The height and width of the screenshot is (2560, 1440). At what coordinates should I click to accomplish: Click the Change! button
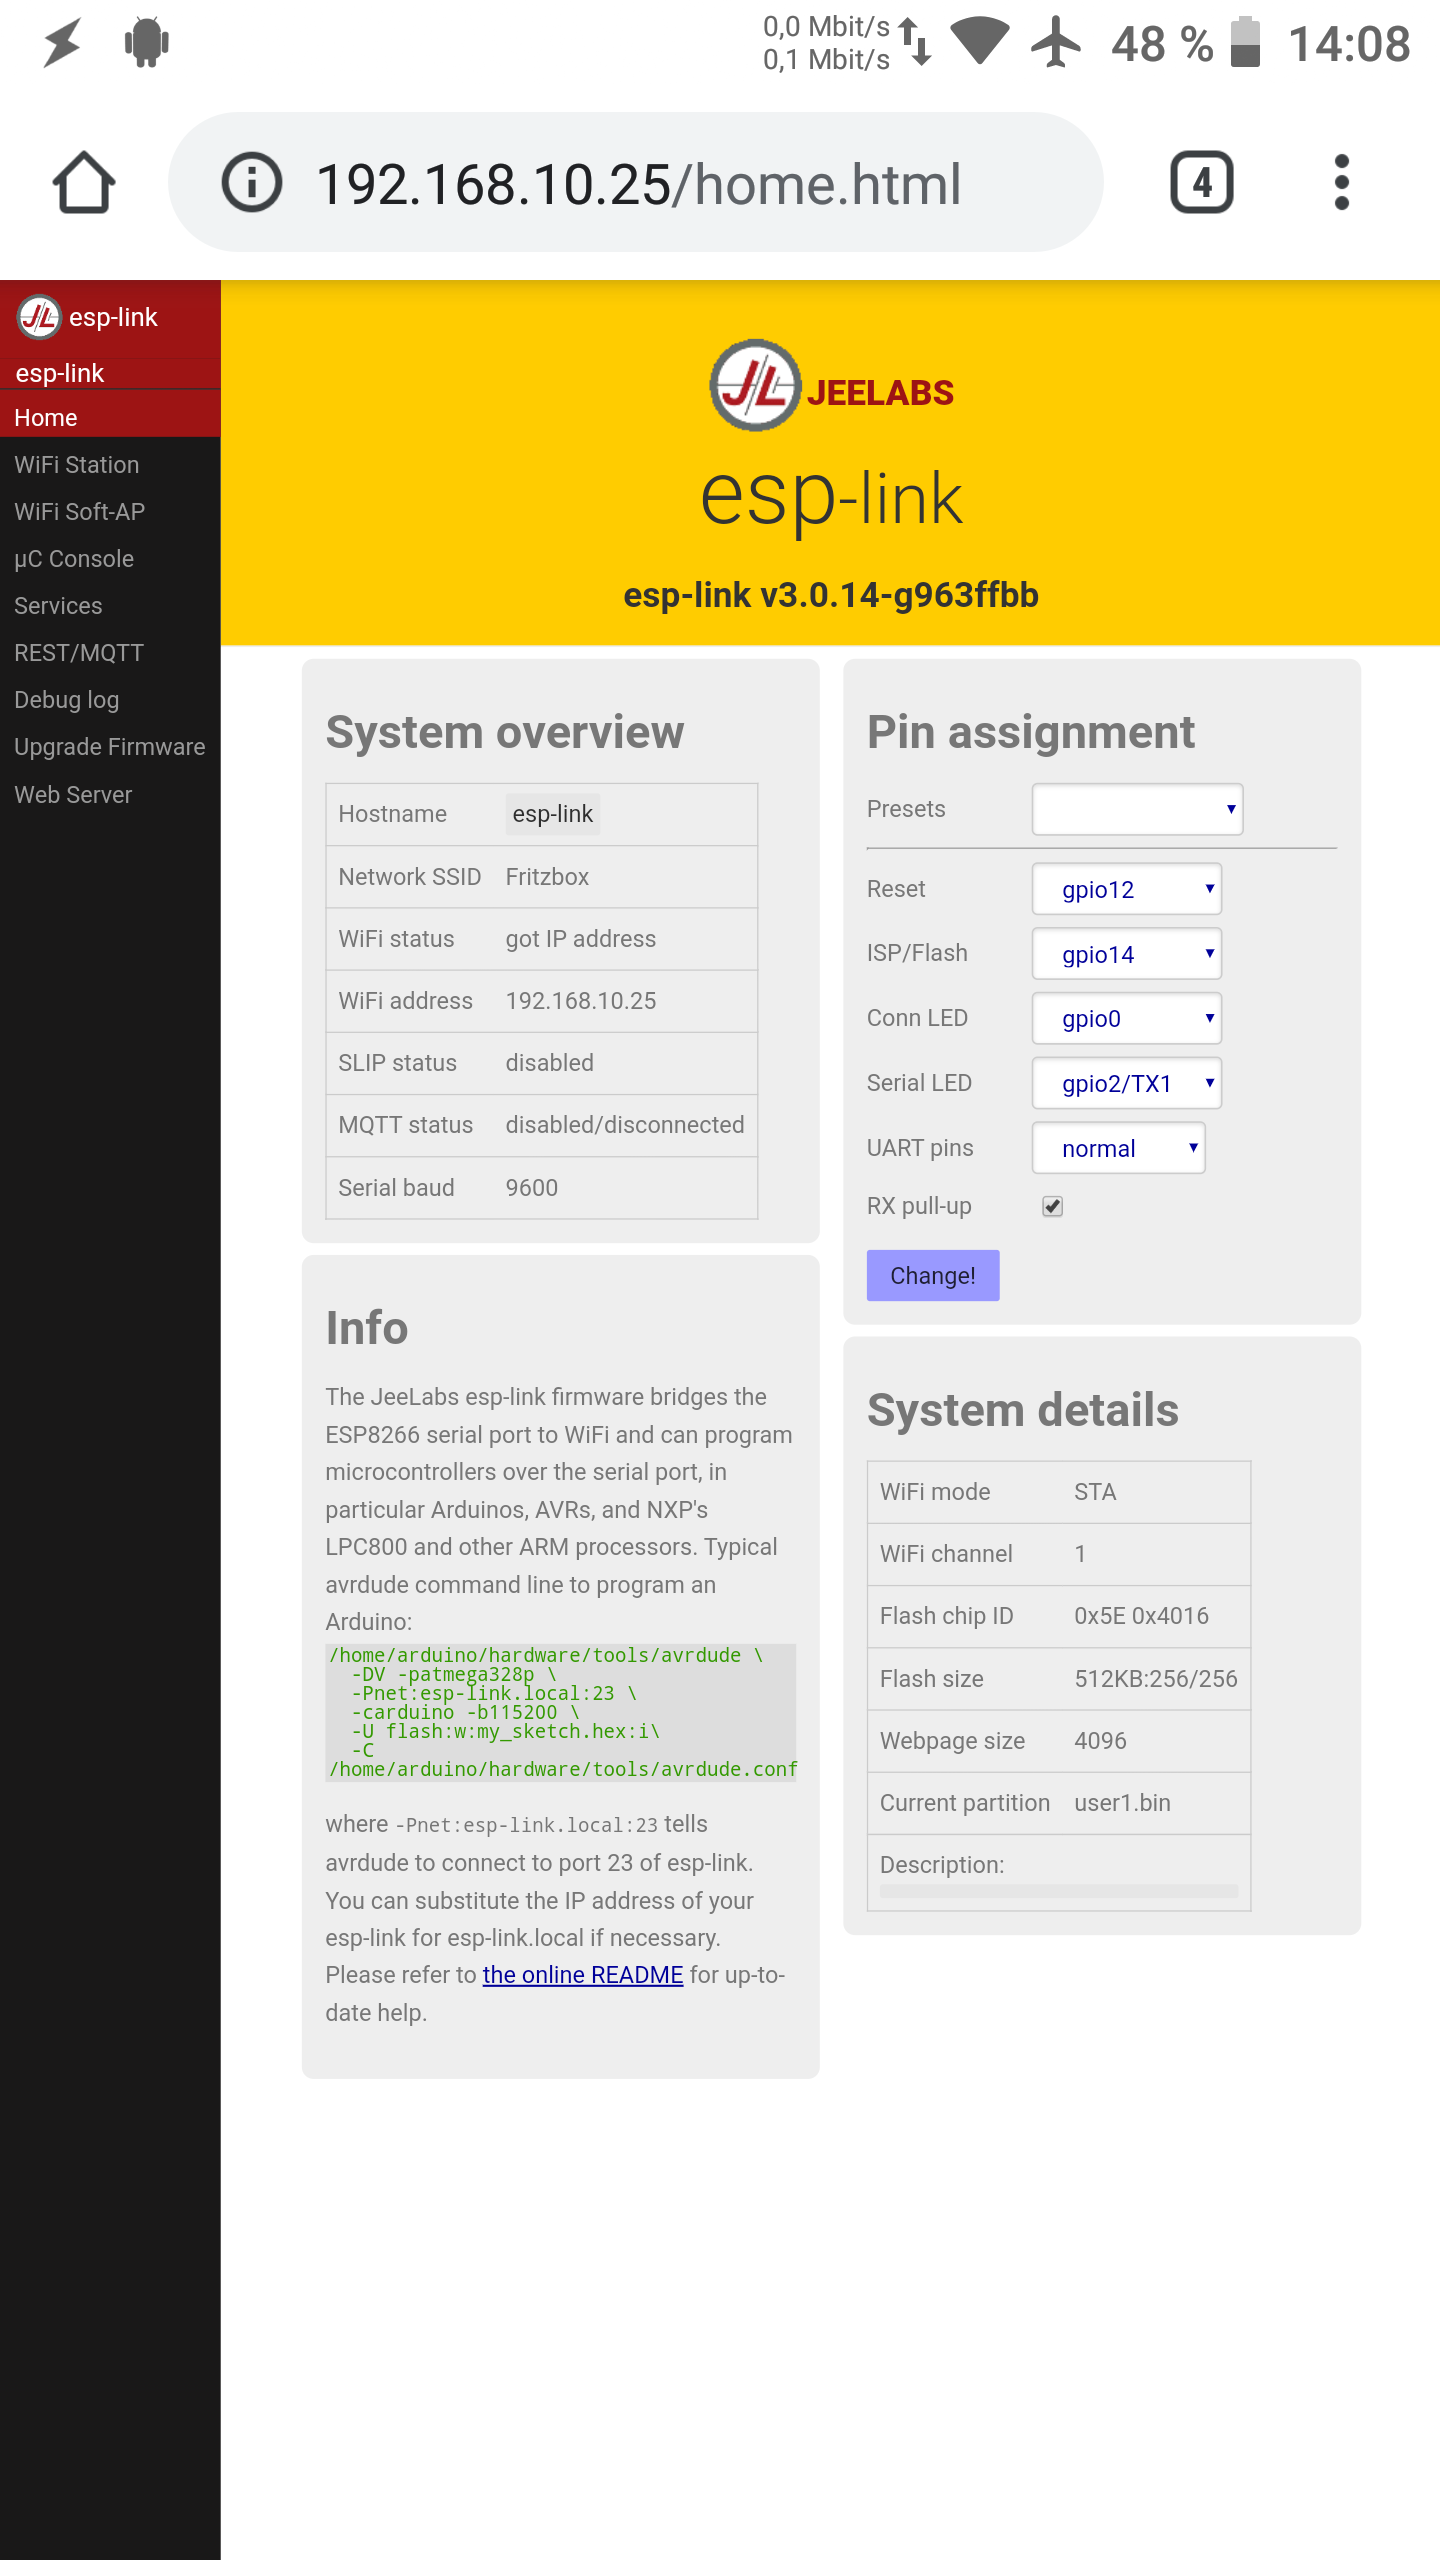point(933,1275)
